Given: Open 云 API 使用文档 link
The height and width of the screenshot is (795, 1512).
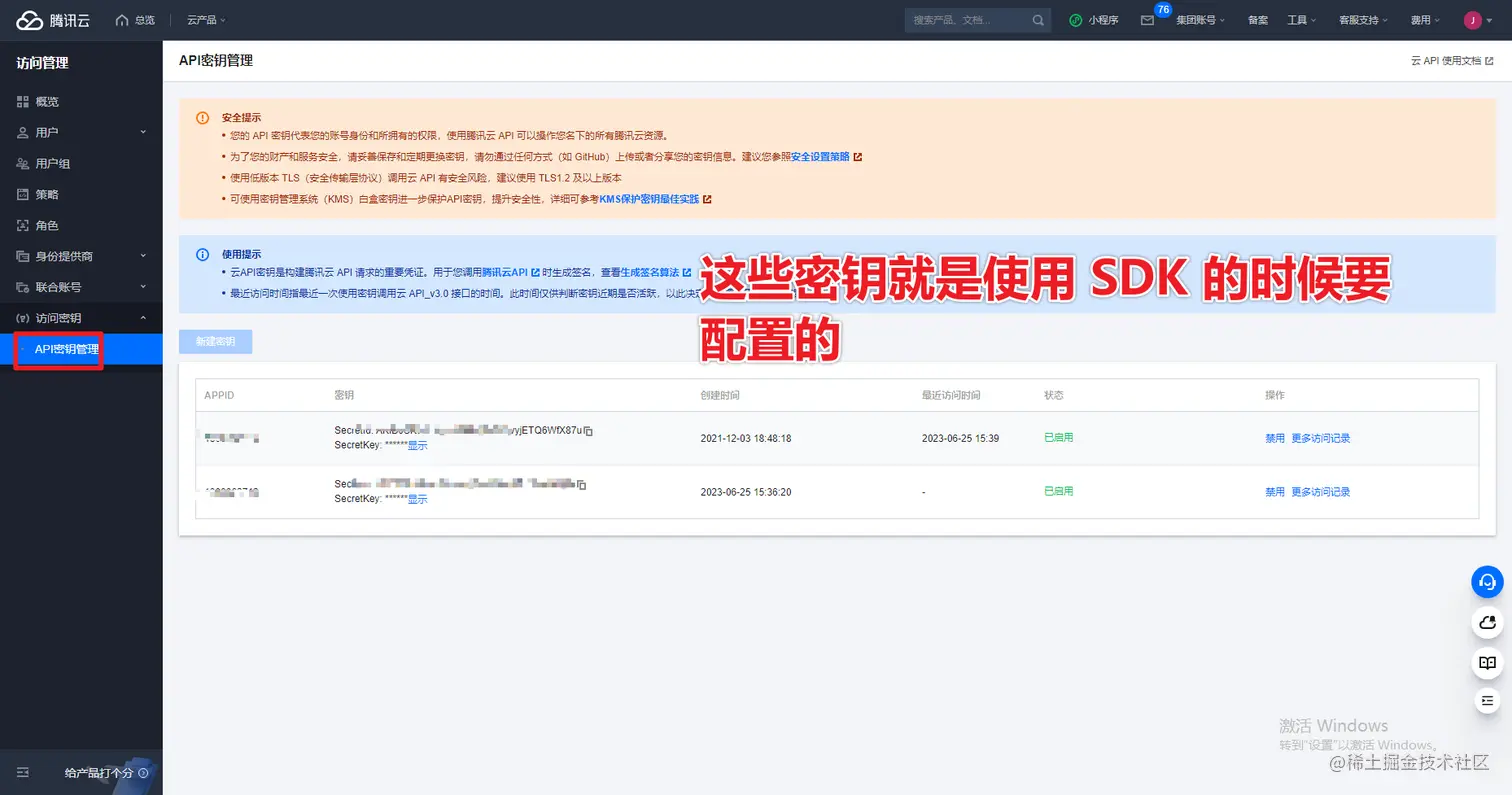Looking at the screenshot, I should pos(1445,61).
